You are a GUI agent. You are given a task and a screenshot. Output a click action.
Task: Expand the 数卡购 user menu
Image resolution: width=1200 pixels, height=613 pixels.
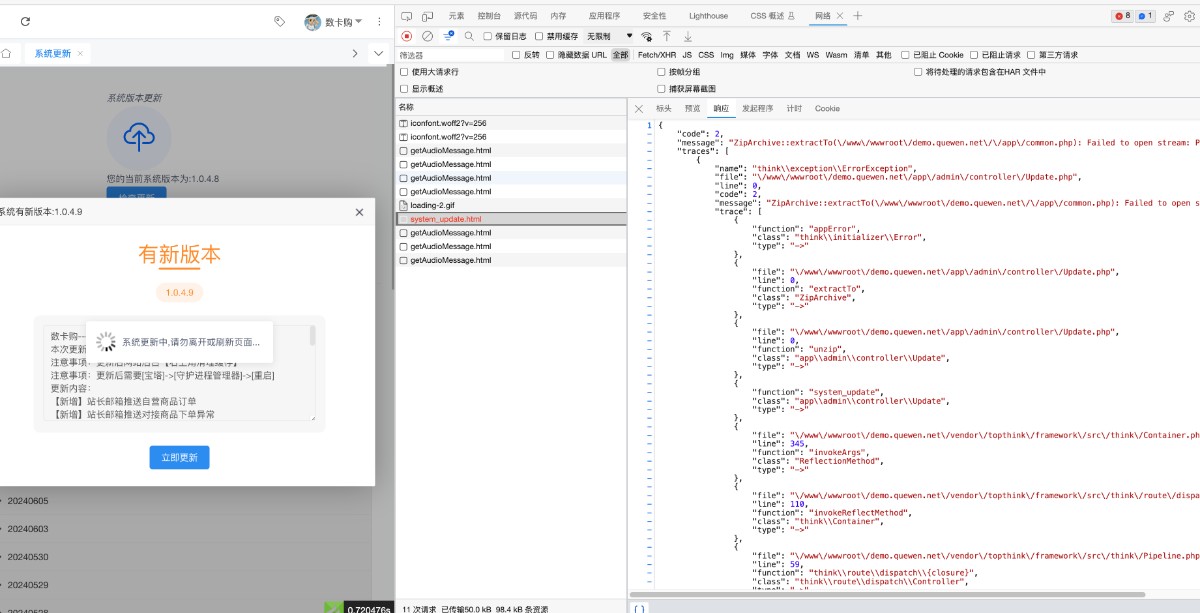tap(338, 21)
